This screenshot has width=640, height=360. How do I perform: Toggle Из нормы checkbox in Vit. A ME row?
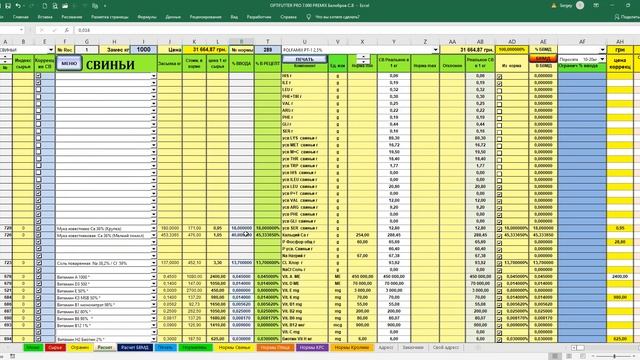point(500,277)
